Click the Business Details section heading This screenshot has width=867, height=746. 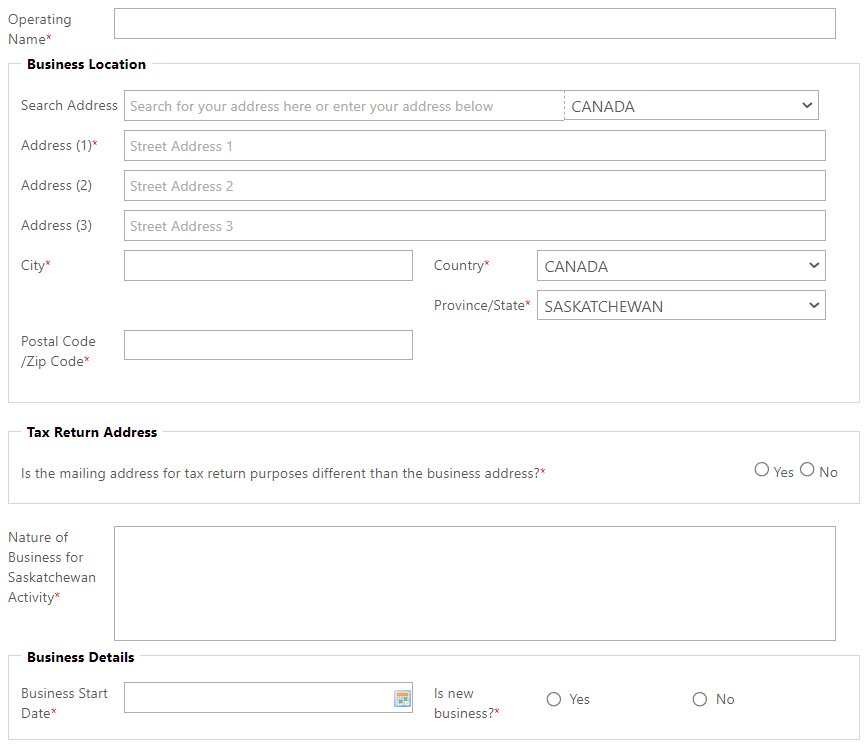pos(81,657)
